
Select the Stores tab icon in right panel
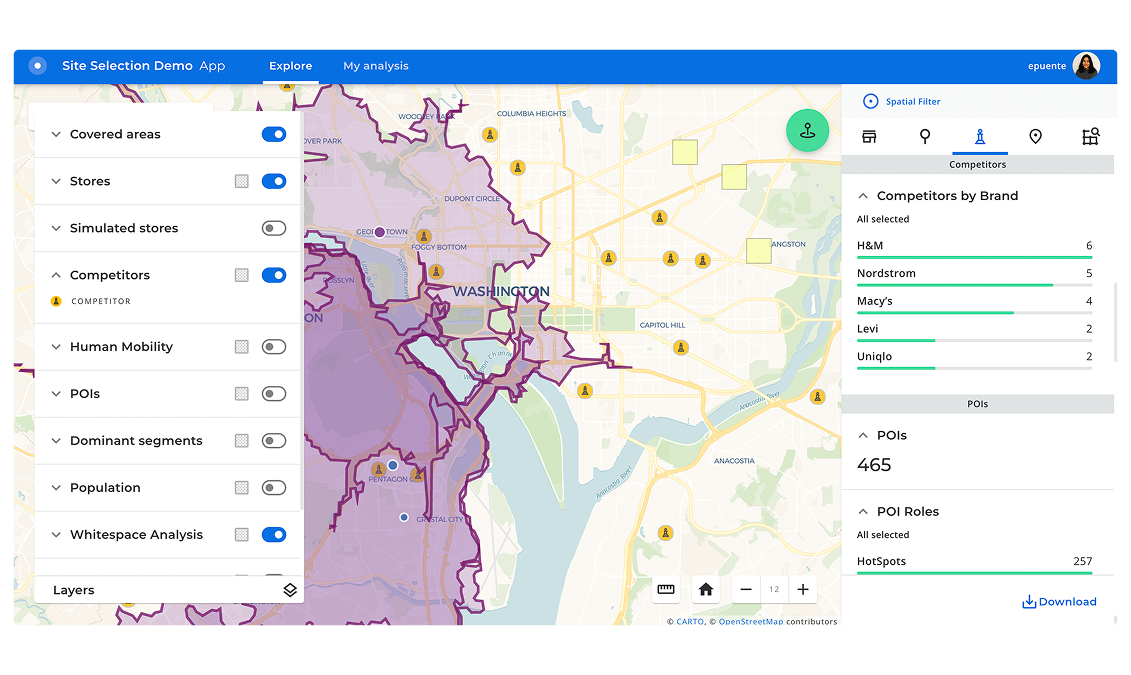(869, 136)
